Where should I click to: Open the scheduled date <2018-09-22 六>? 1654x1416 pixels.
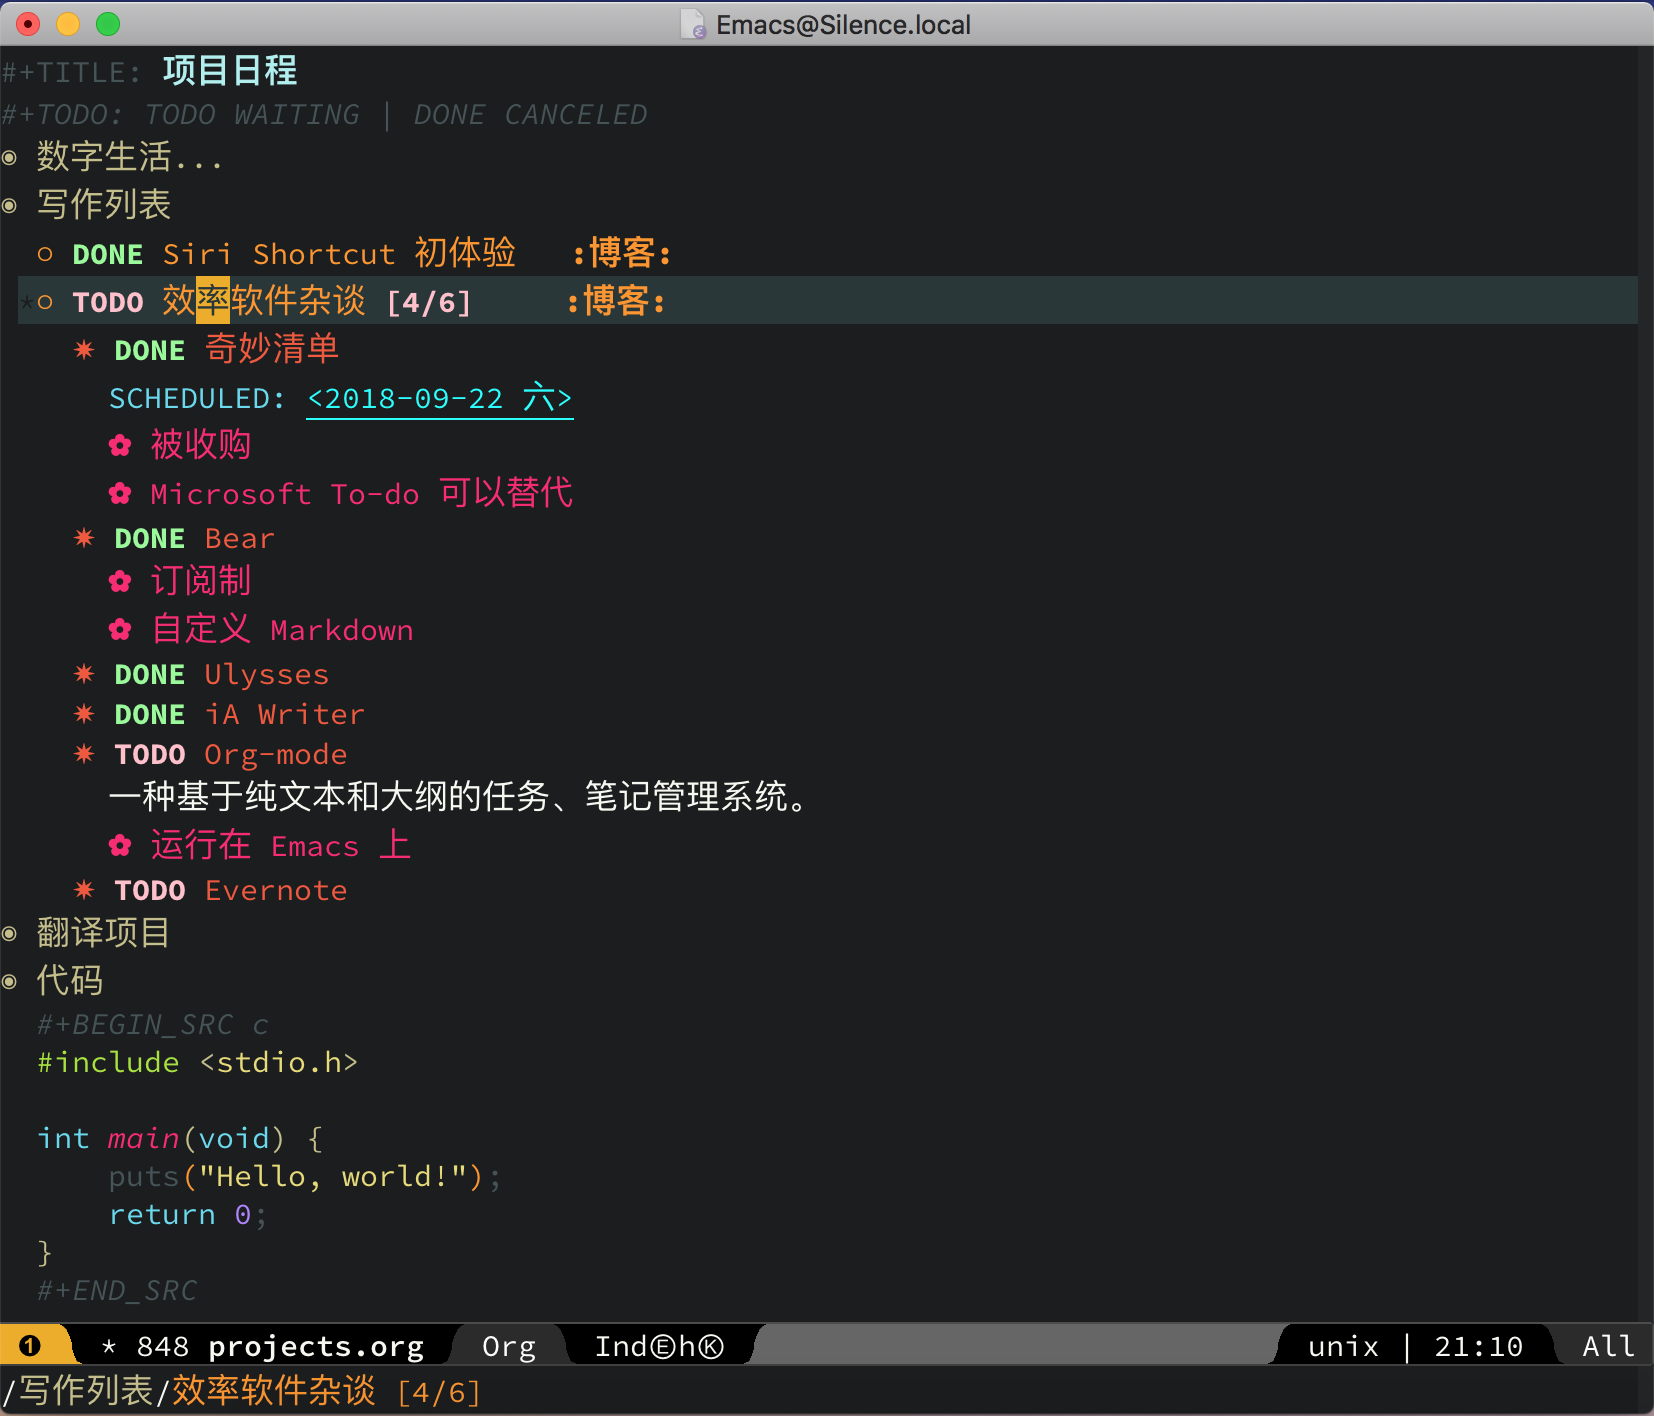pyautogui.click(x=440, y=398)
